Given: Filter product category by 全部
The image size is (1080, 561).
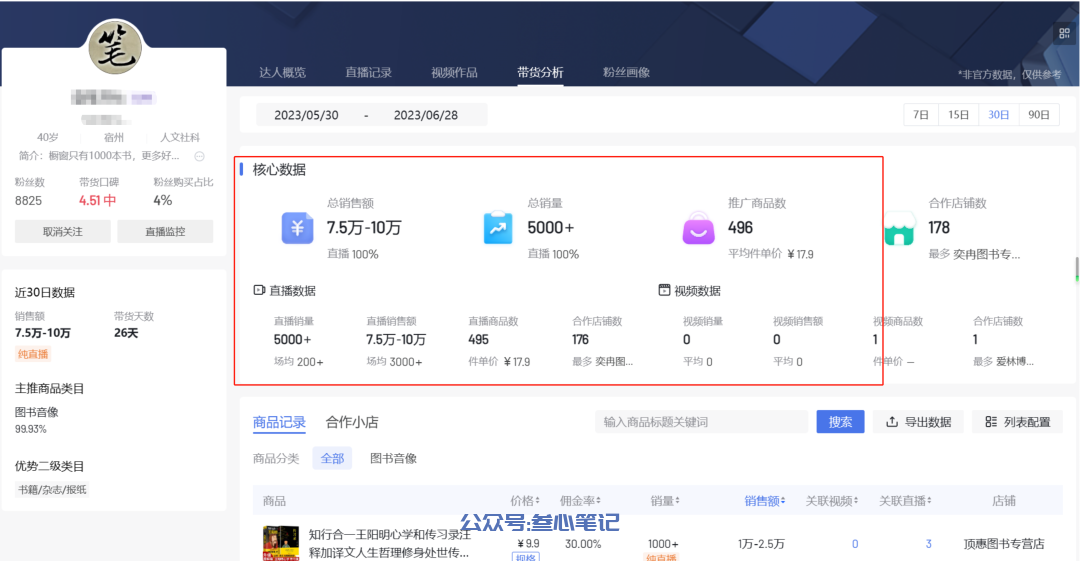Looking at the screenshot, I should tap(332, 458).
